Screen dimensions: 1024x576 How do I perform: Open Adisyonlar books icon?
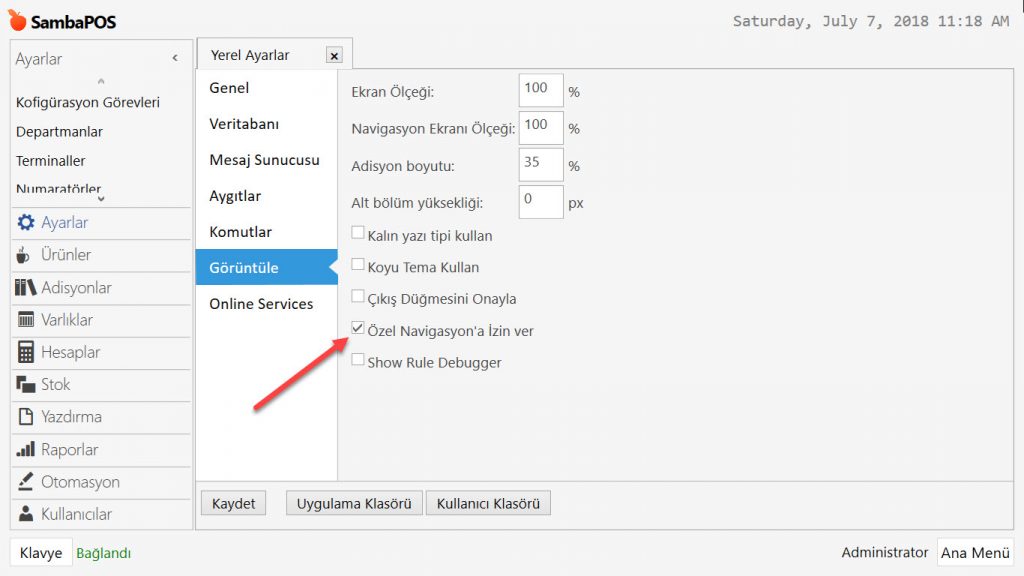[x=26, y=288]
